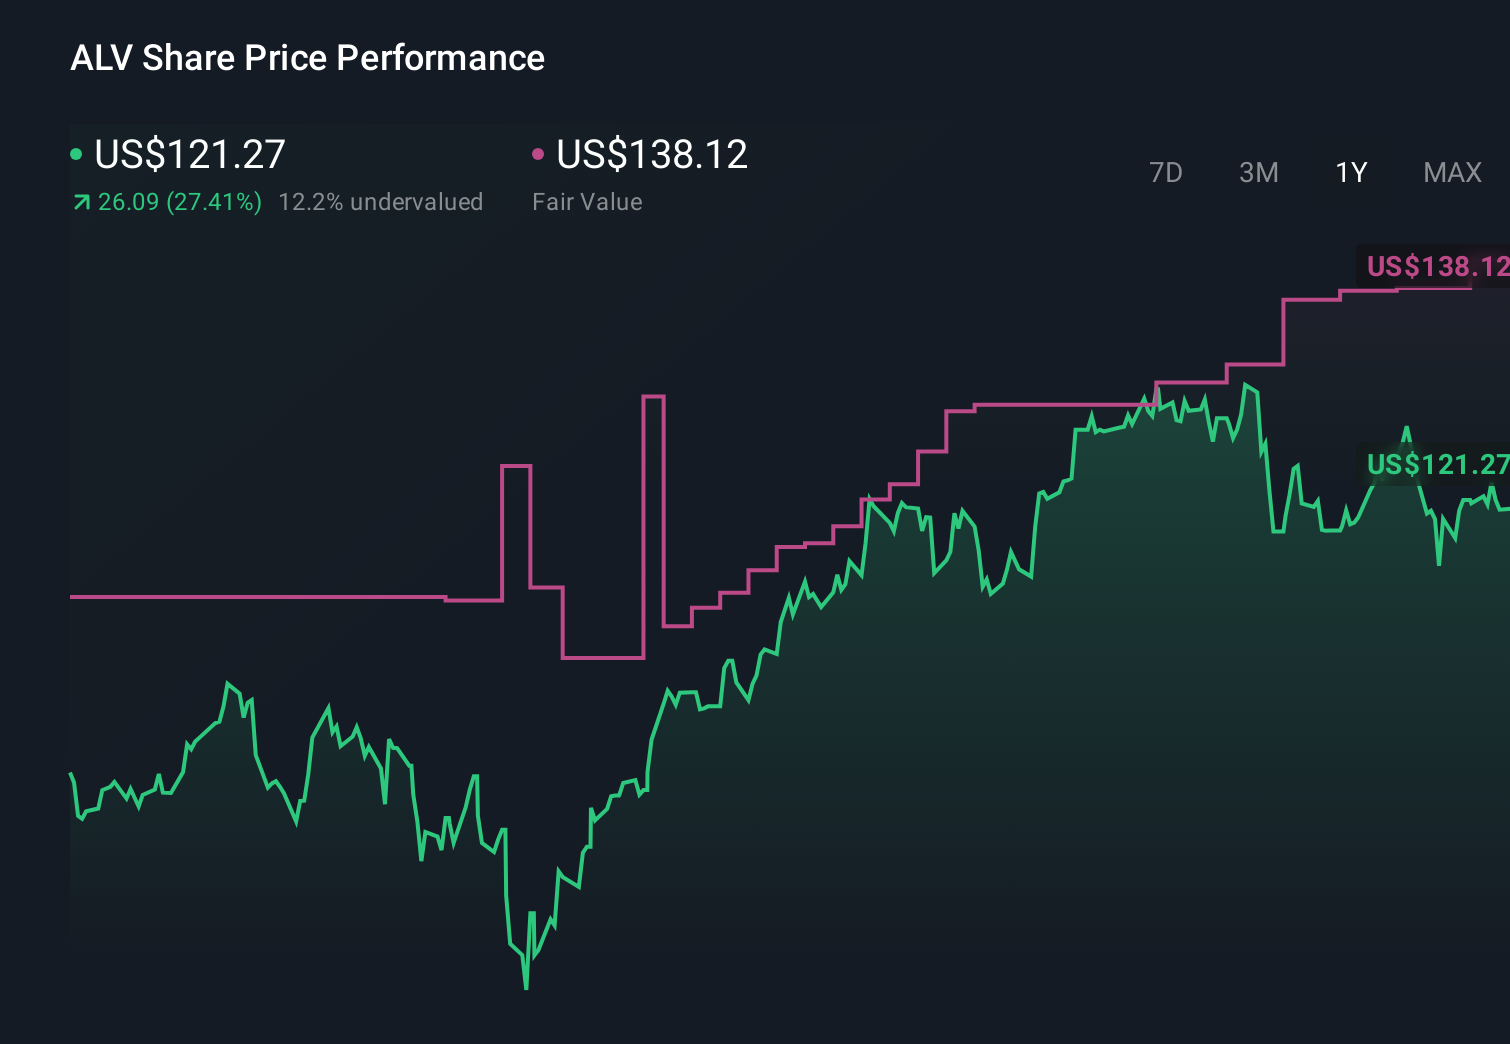Click the green upward trend arrow icon
The height and width of the screenshot is (1044, 1510).
[79, 202]
